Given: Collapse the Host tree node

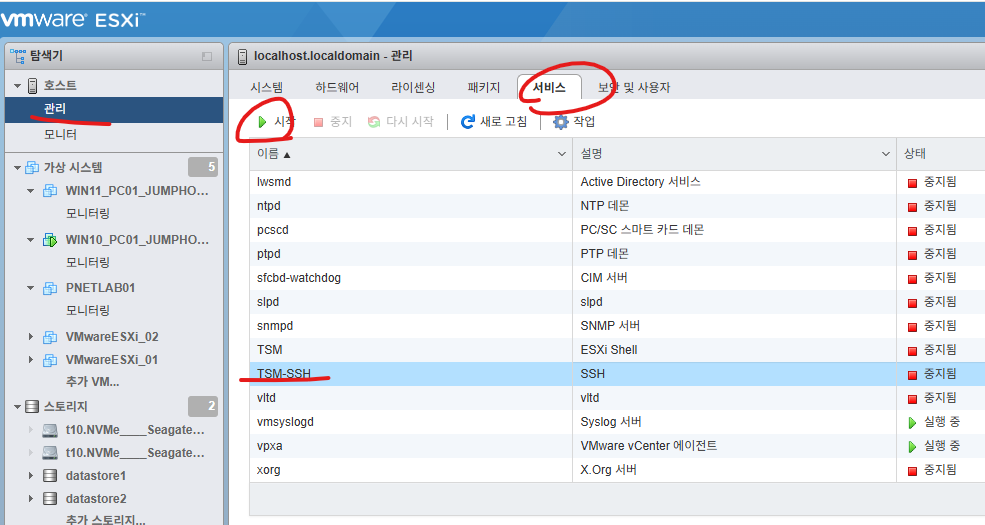Looking at the screenshot, I should click(18, 86).
